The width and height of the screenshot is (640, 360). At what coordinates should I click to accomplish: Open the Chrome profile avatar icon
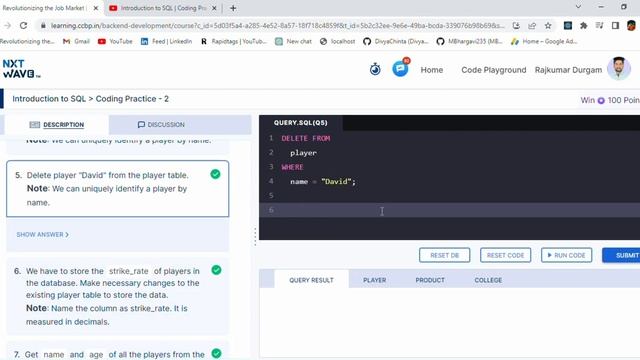click(631, 26)
